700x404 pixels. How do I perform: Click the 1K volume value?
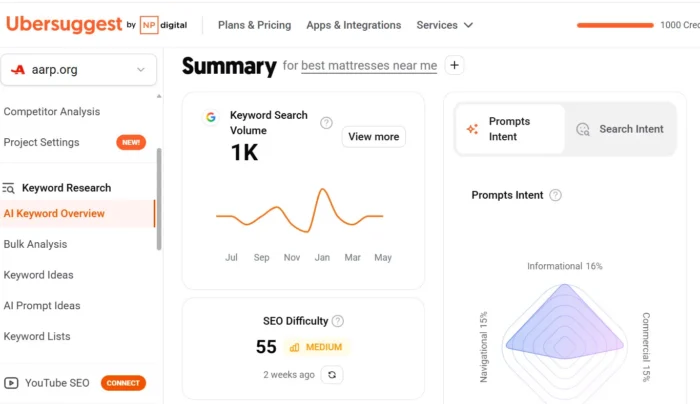pyautogui.click(x=244, y=153)
